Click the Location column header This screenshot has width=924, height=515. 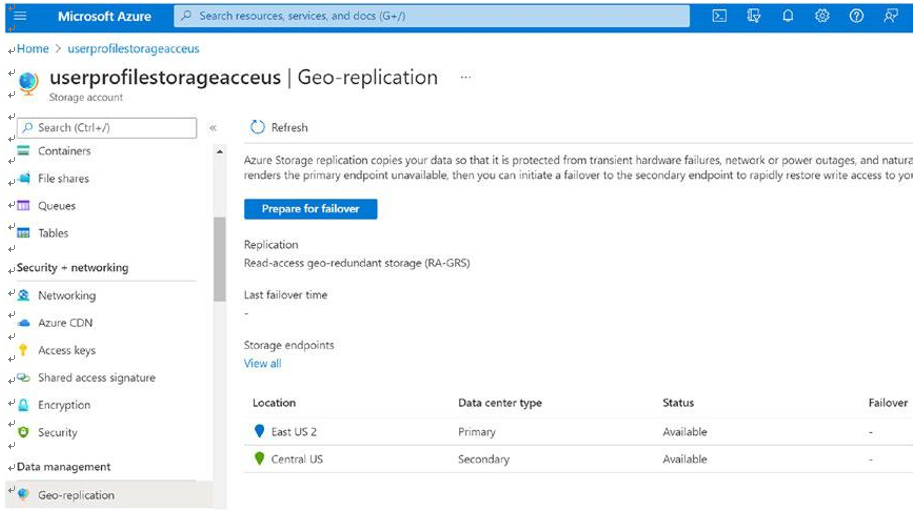pos(274,402)
